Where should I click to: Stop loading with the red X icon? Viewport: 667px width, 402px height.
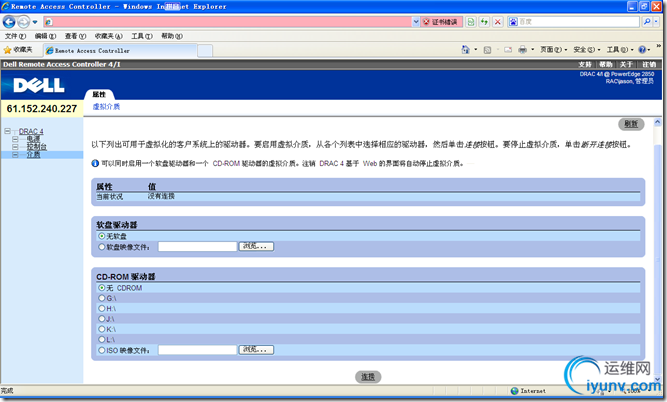point(498,22)
